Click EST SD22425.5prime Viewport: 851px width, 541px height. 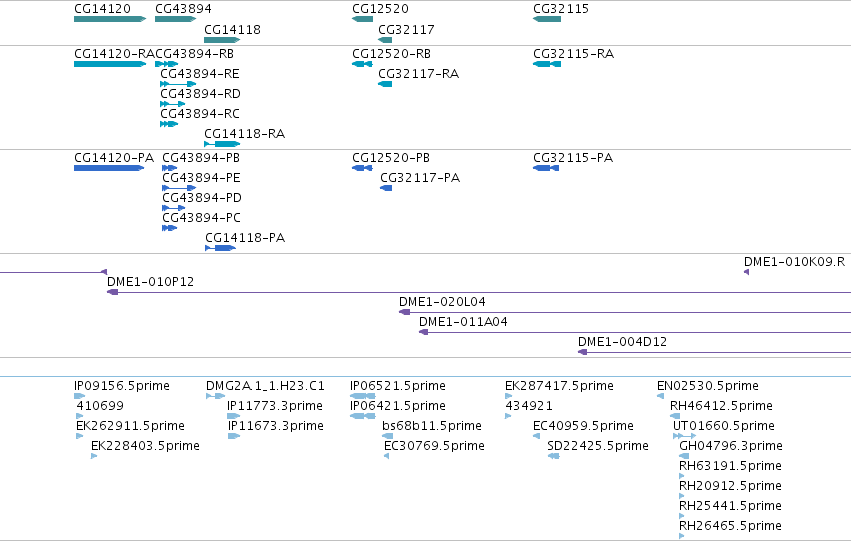coord(554,456)
